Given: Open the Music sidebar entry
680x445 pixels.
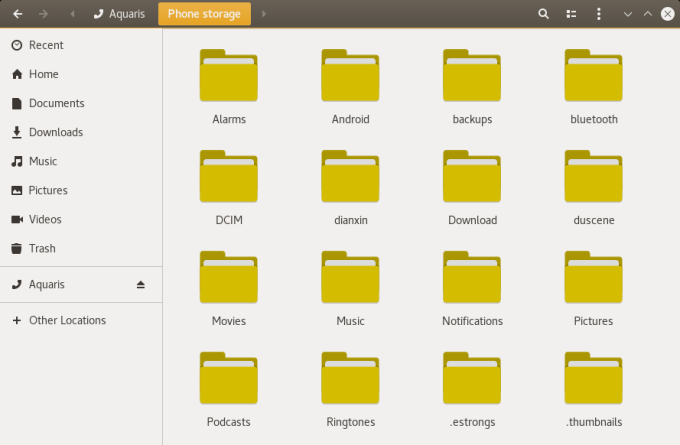Looking at the screenshot, I should 42,161.
